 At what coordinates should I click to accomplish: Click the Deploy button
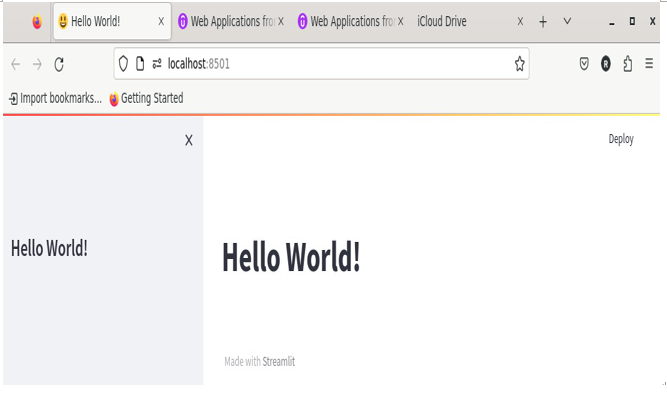[621, 139]
